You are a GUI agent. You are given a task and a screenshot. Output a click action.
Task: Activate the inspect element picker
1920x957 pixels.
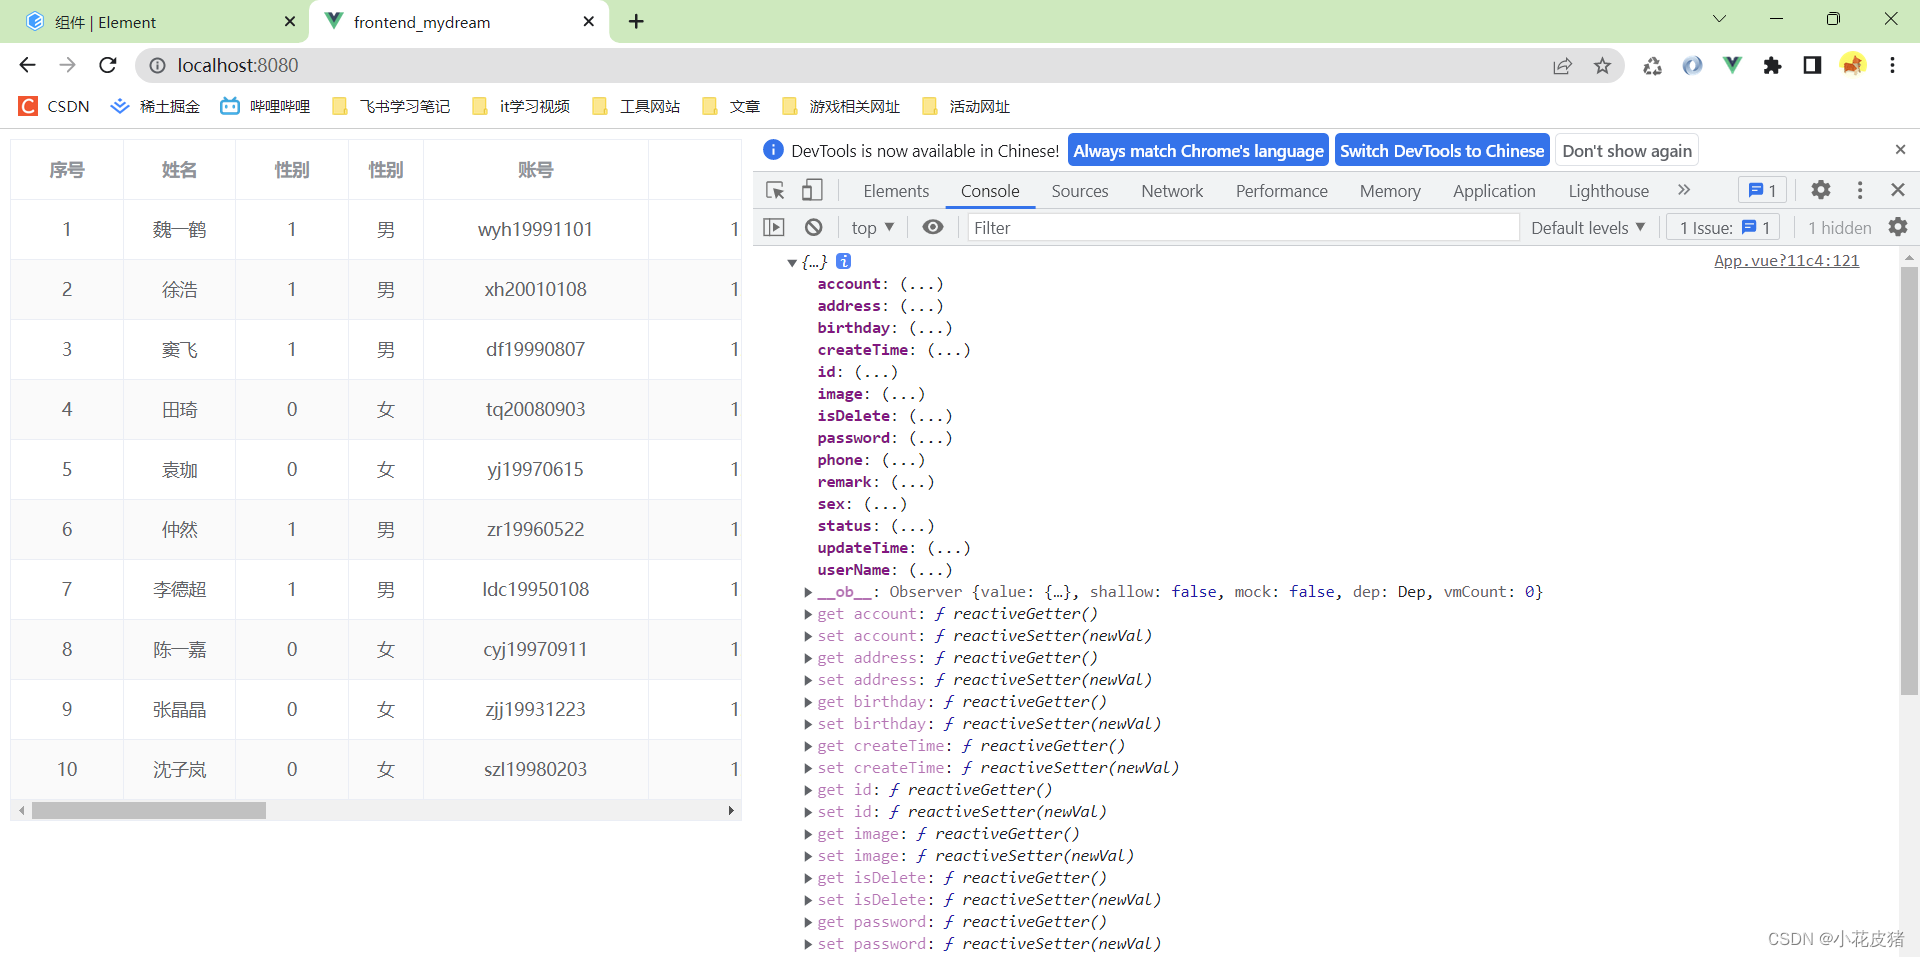[775, 190]
